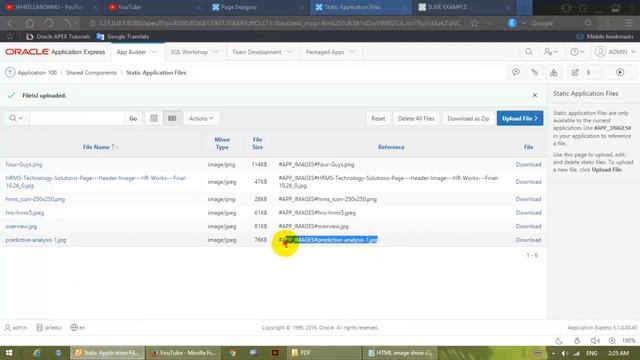Dismiss the File(s) uploaded message
The height and width of the screenshot is (360, 640).
coord(535,95)
